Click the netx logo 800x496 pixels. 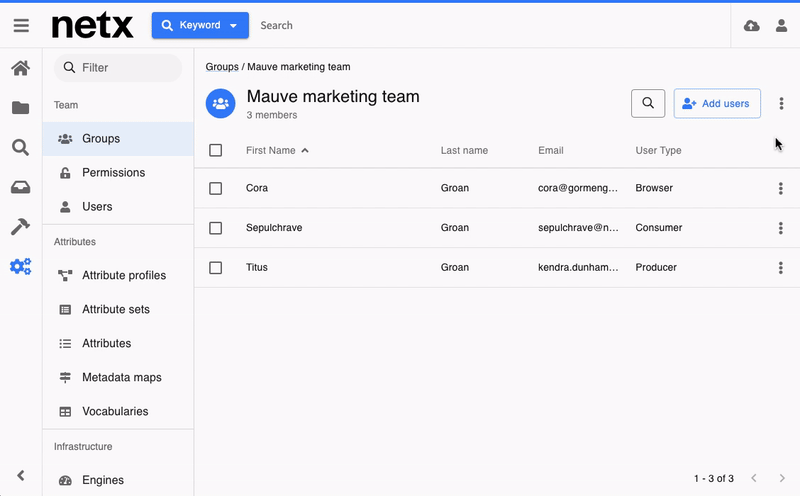point(92,26)
